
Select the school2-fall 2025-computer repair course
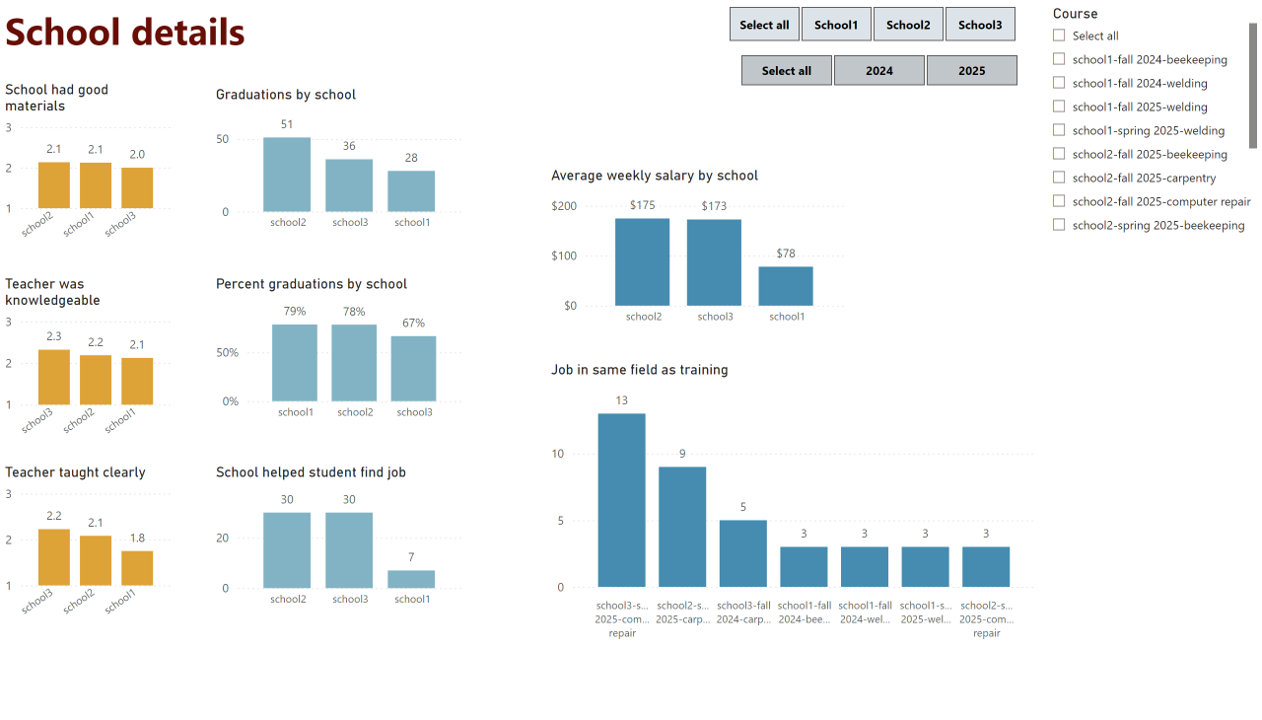tap(1058, 201)
